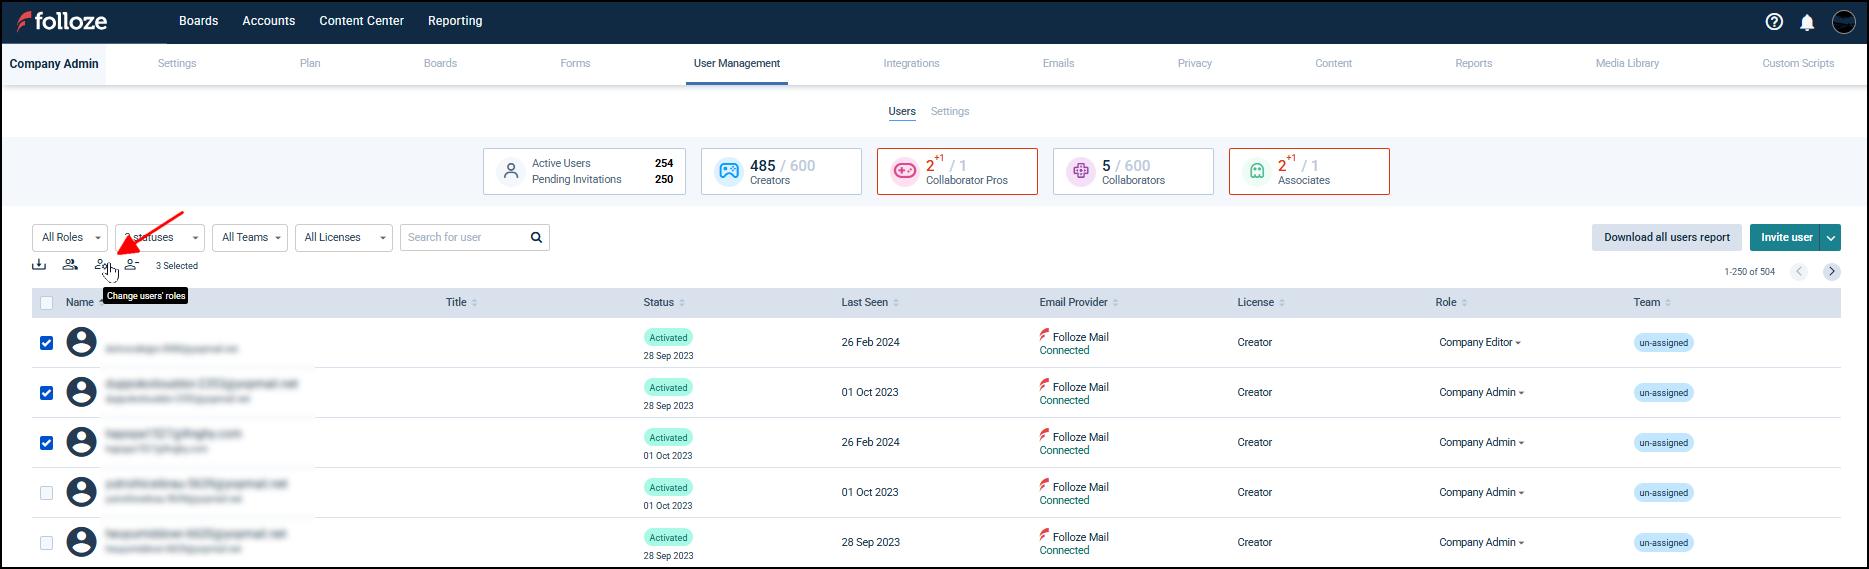Go to next page of users
1869x569 pixels.
click(1831, 272)
